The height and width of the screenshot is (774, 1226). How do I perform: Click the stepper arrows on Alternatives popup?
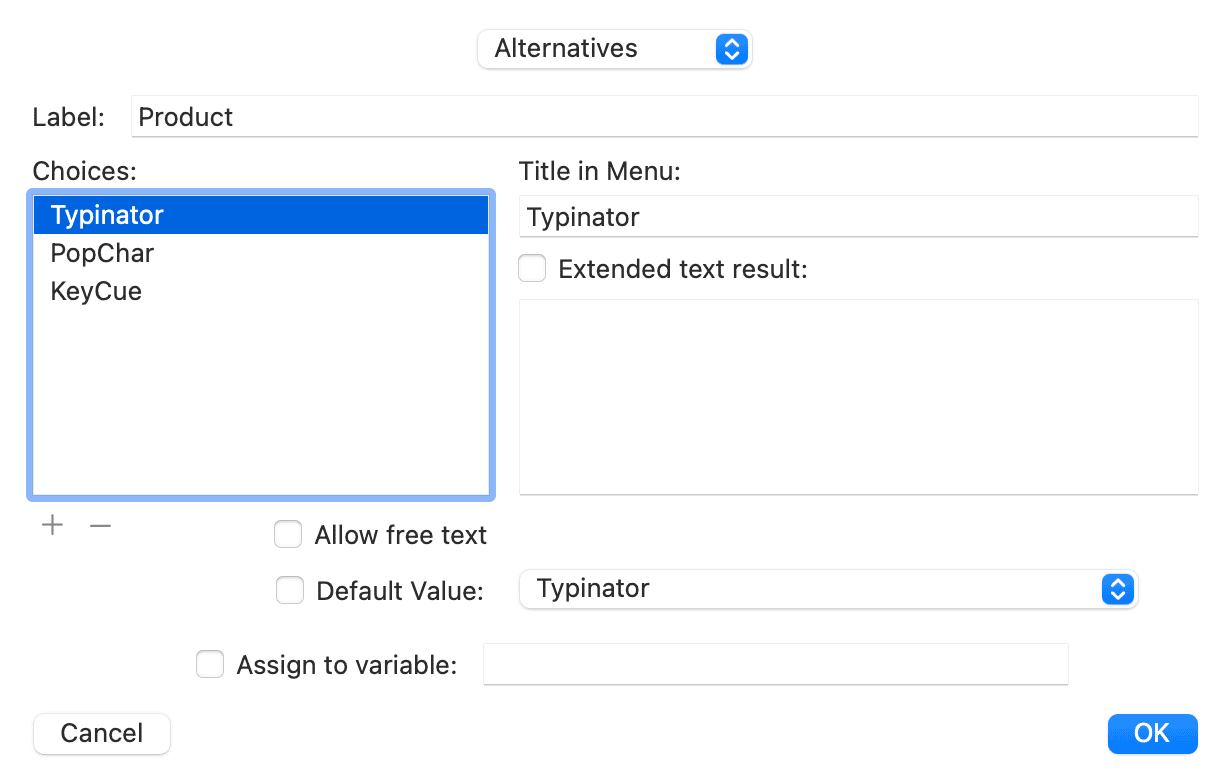[x=731, y=48]
